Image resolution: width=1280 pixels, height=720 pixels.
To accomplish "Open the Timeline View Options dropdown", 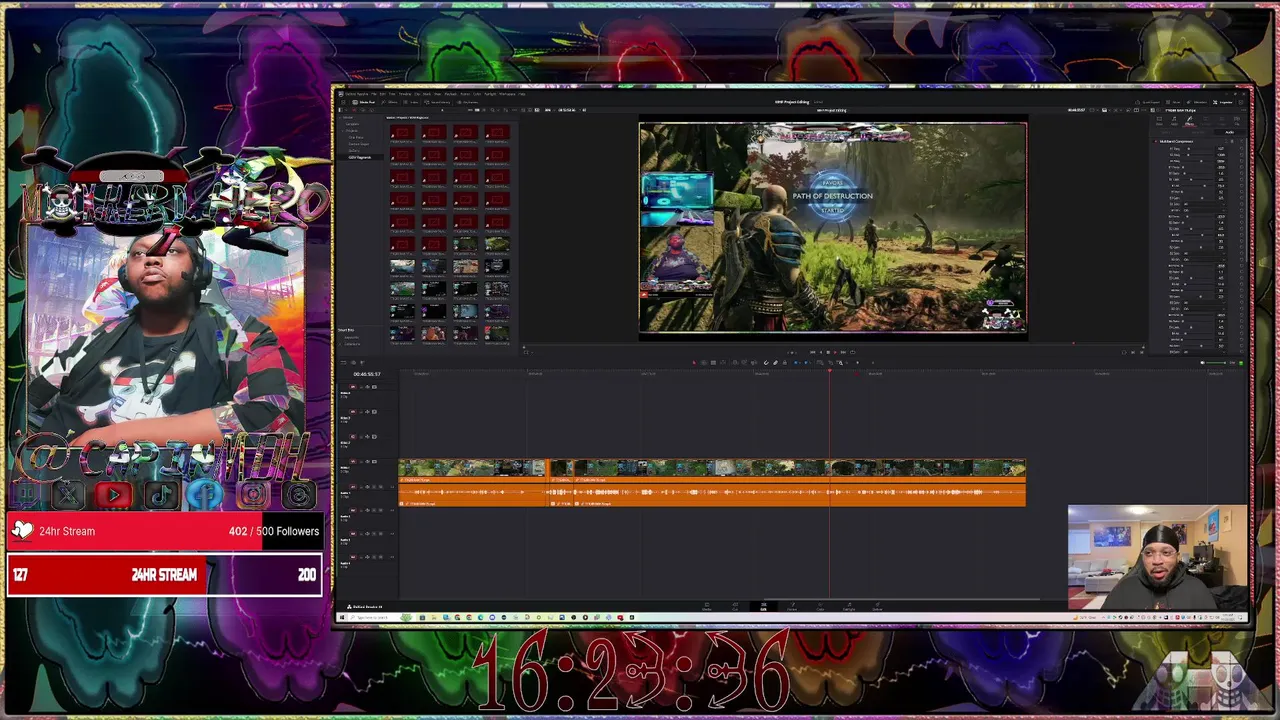I will coord(344,363).
